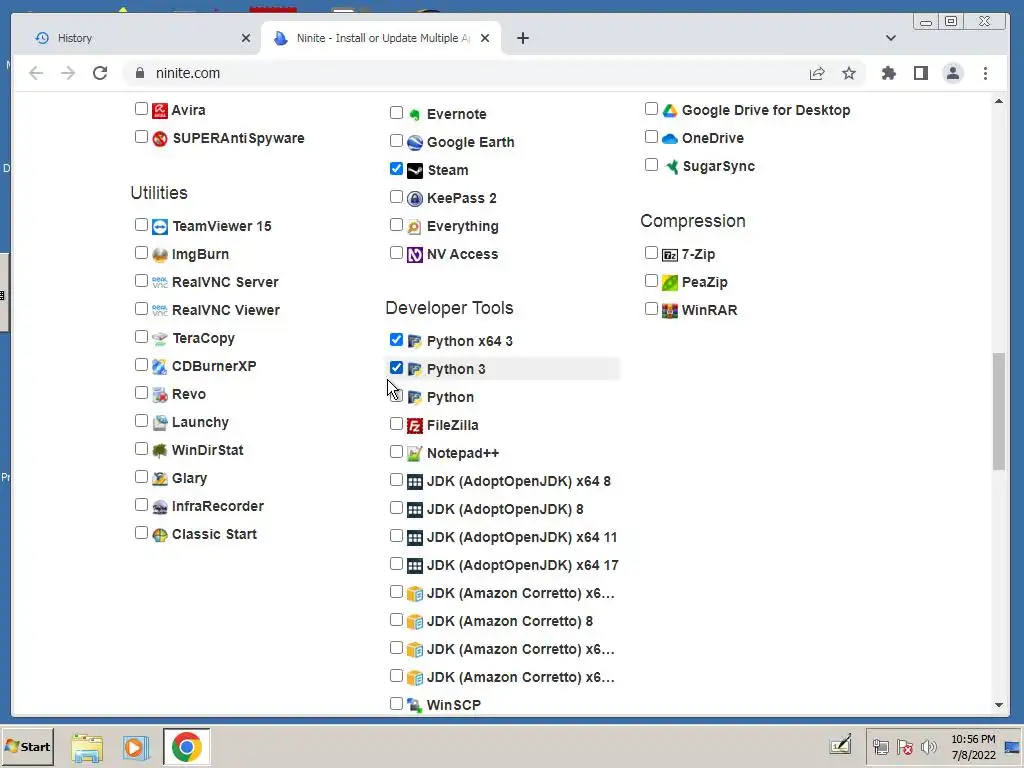Open the Chrome profile avatar button

pos(953,73)
